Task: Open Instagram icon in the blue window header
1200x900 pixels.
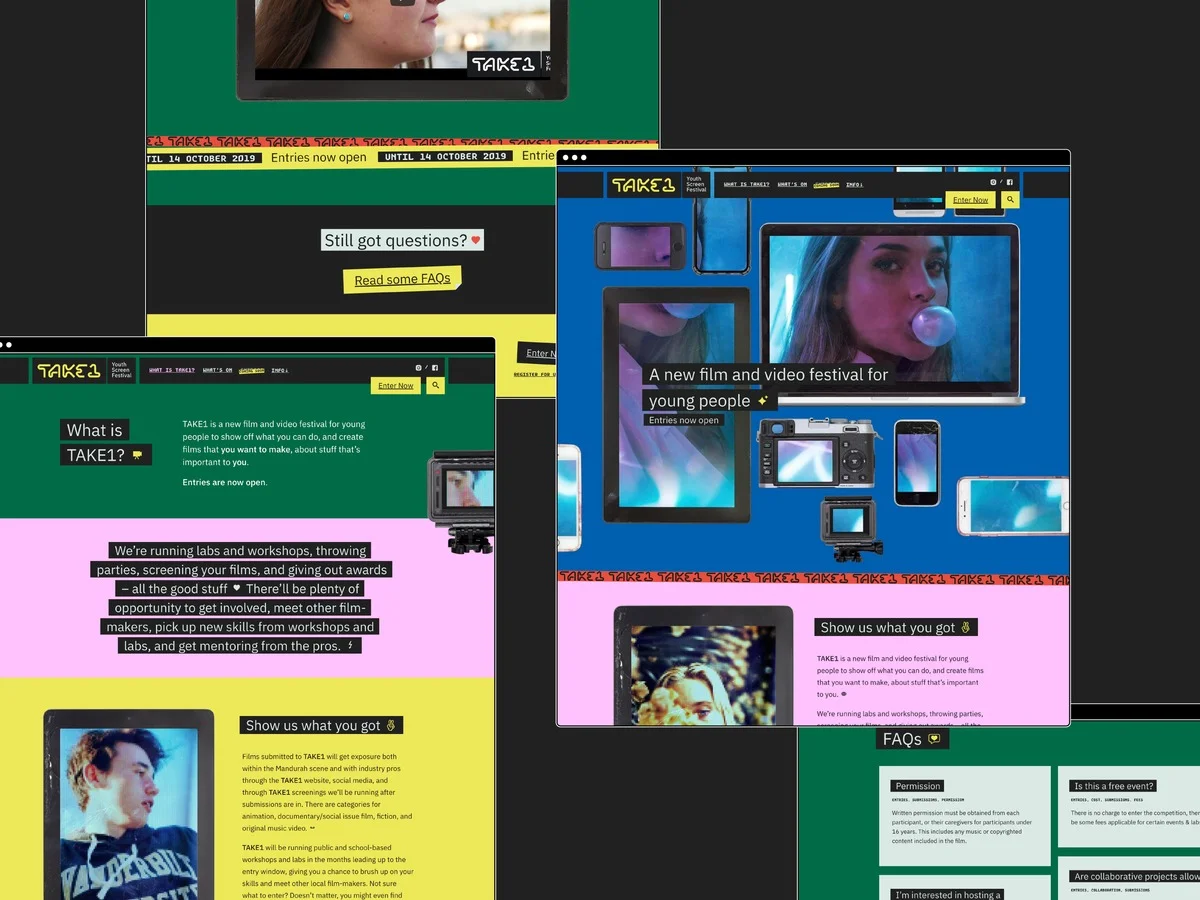Action: tap(993, 183)
